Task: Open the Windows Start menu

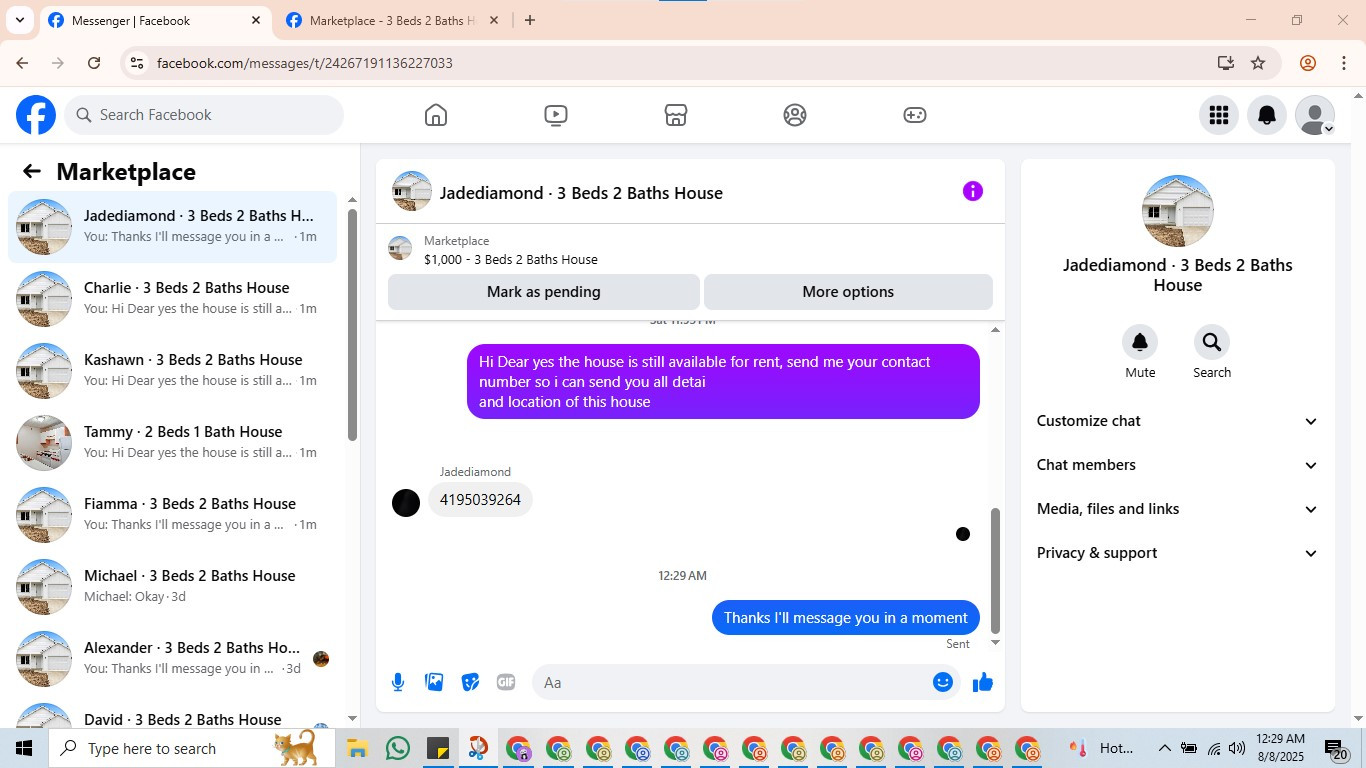Action: (24, 748)
